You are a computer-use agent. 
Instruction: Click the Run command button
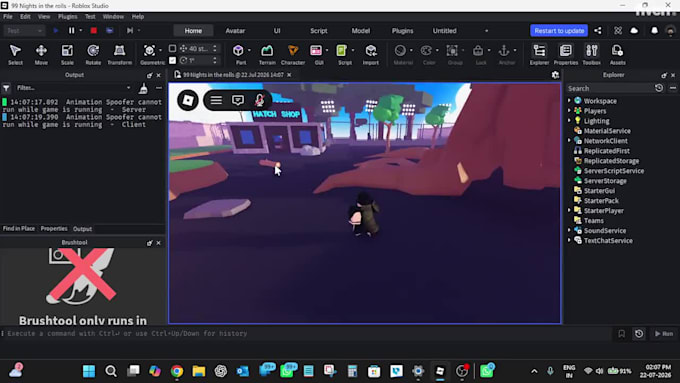pos(664,334)
